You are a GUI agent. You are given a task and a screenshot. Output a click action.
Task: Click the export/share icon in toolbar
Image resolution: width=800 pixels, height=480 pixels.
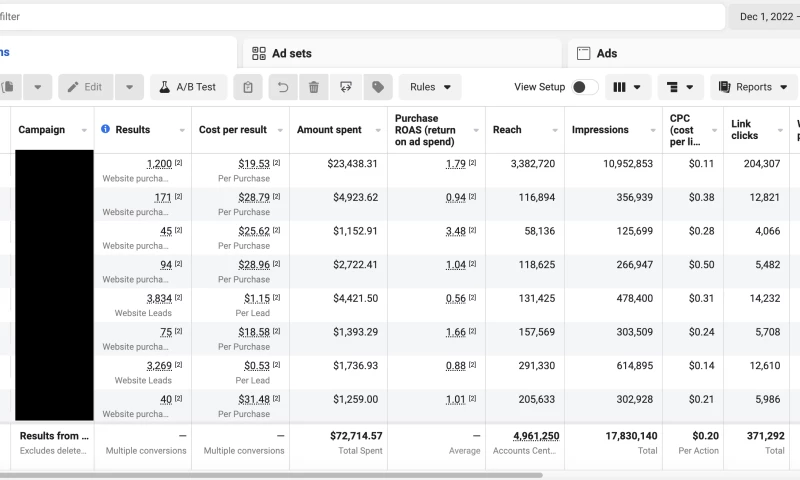[346, 87]
